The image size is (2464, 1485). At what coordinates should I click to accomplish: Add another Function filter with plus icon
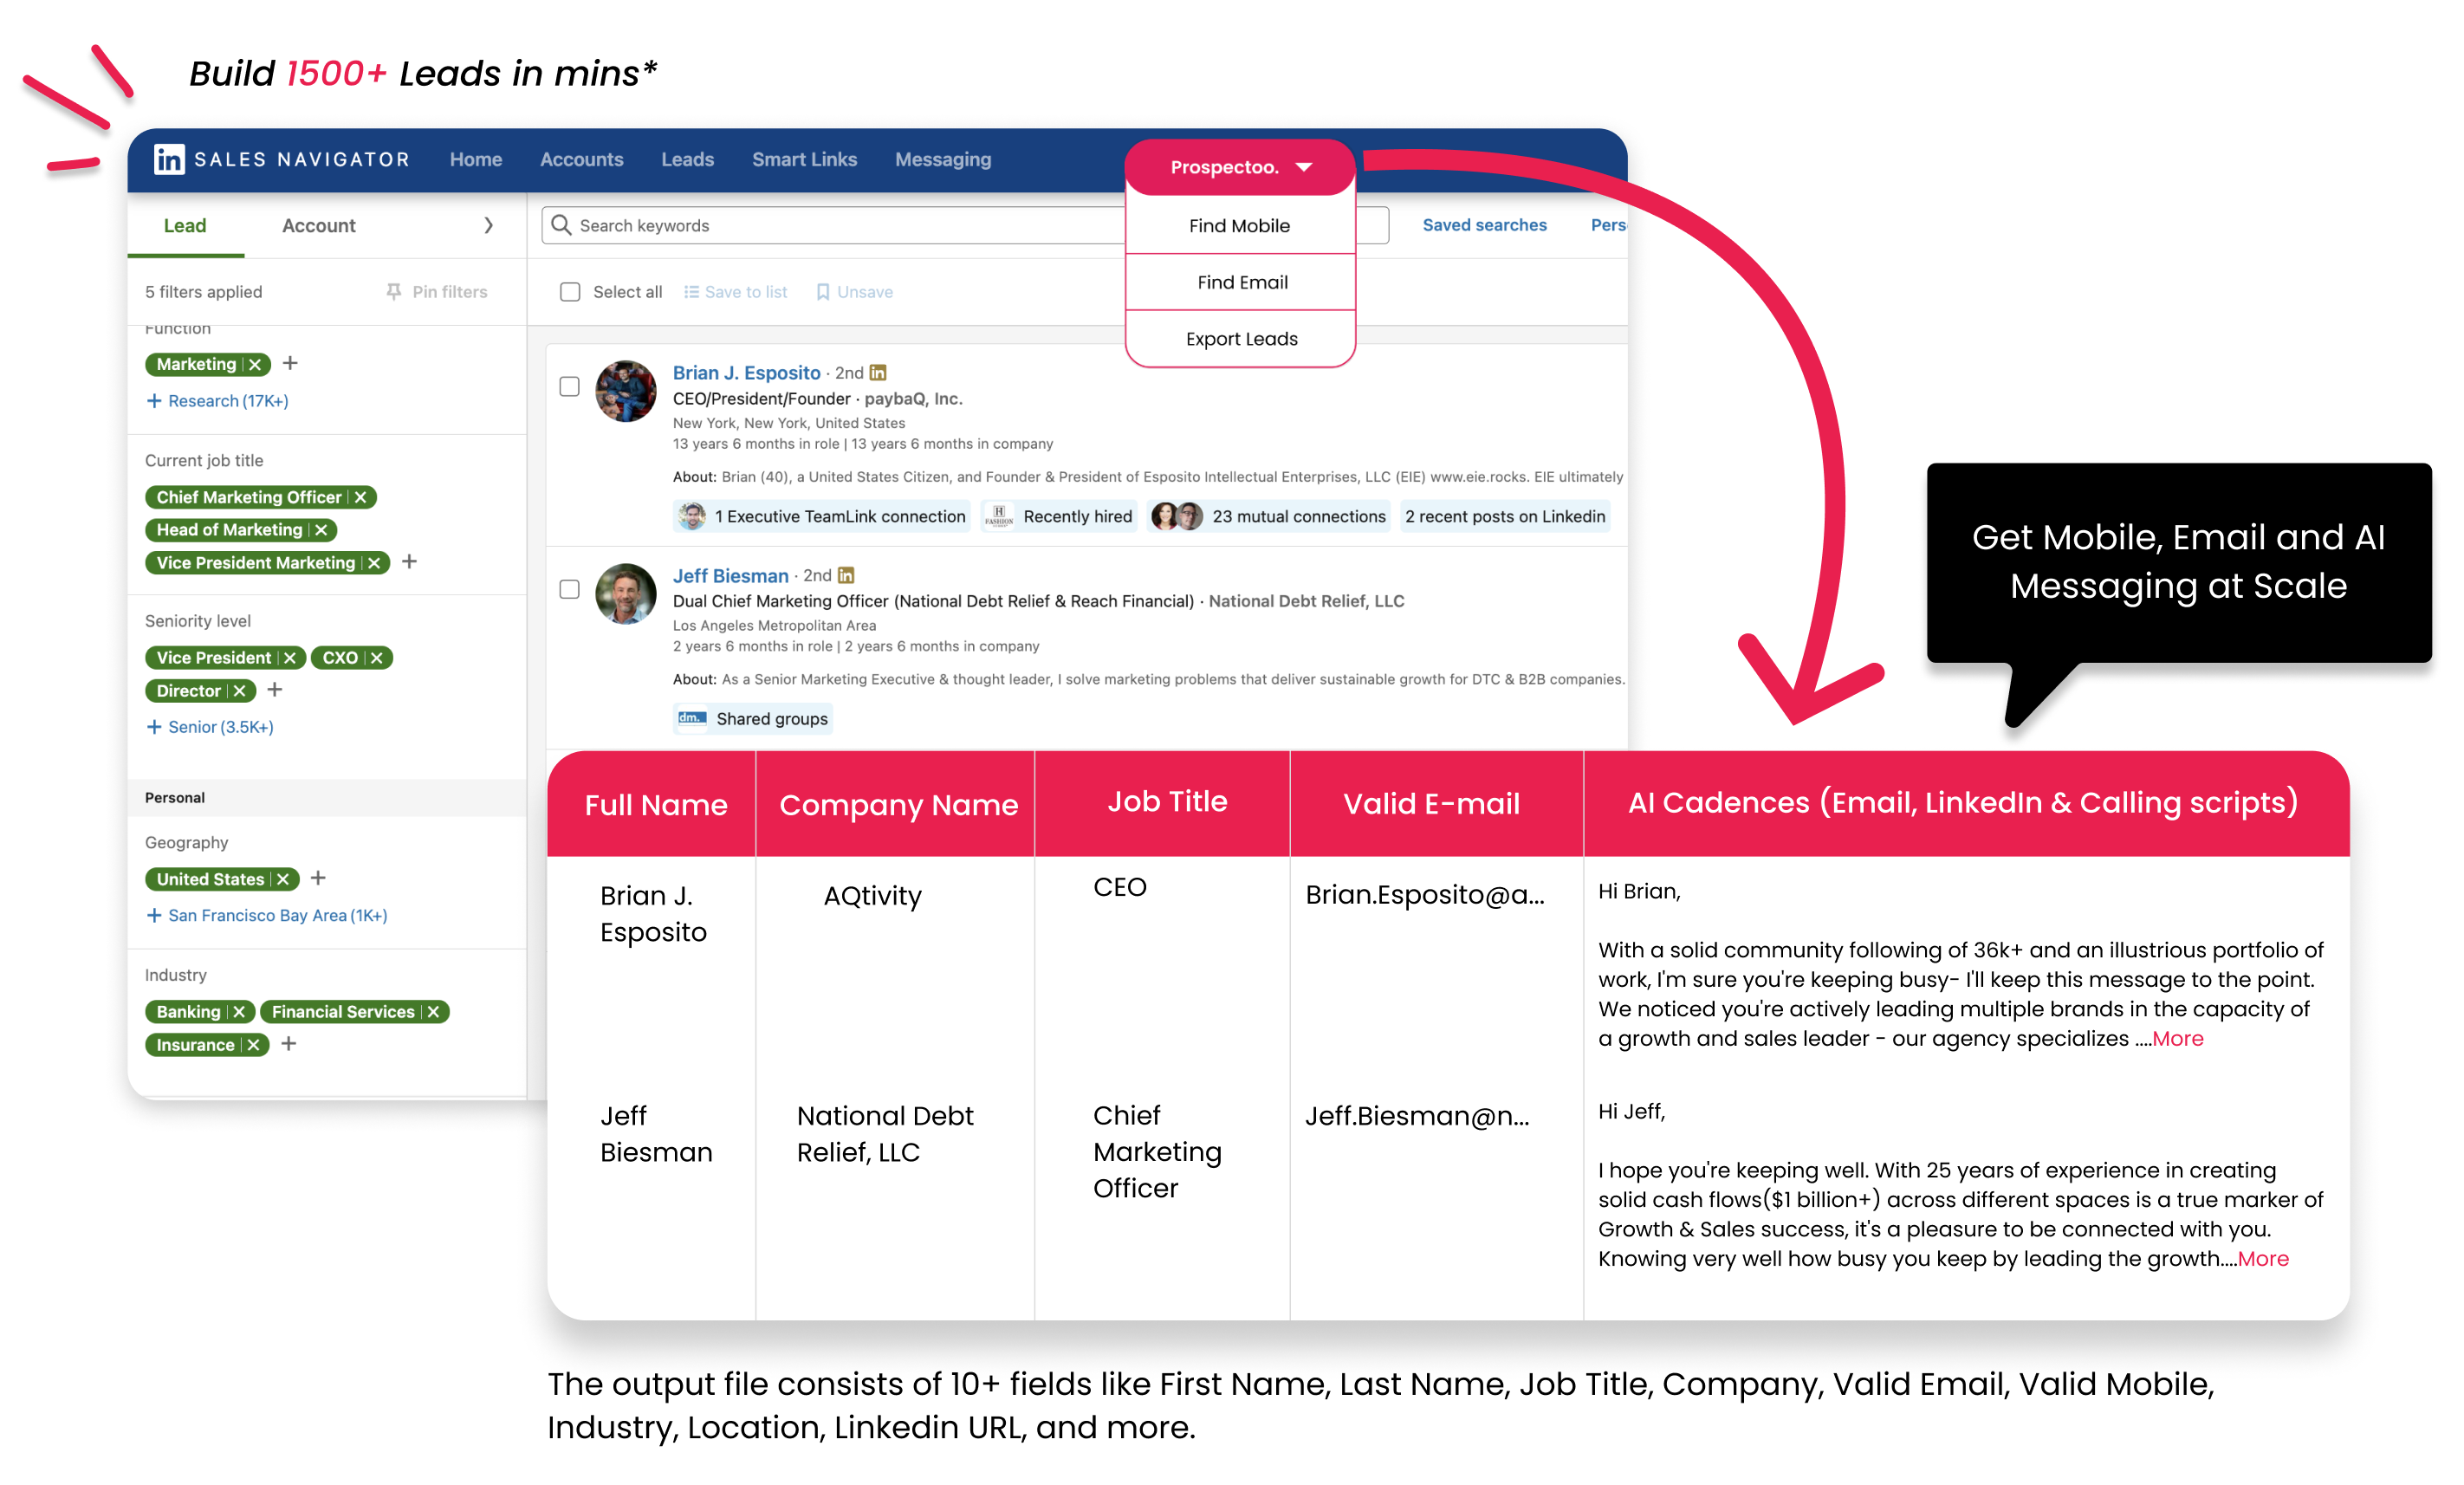point(290,363)
